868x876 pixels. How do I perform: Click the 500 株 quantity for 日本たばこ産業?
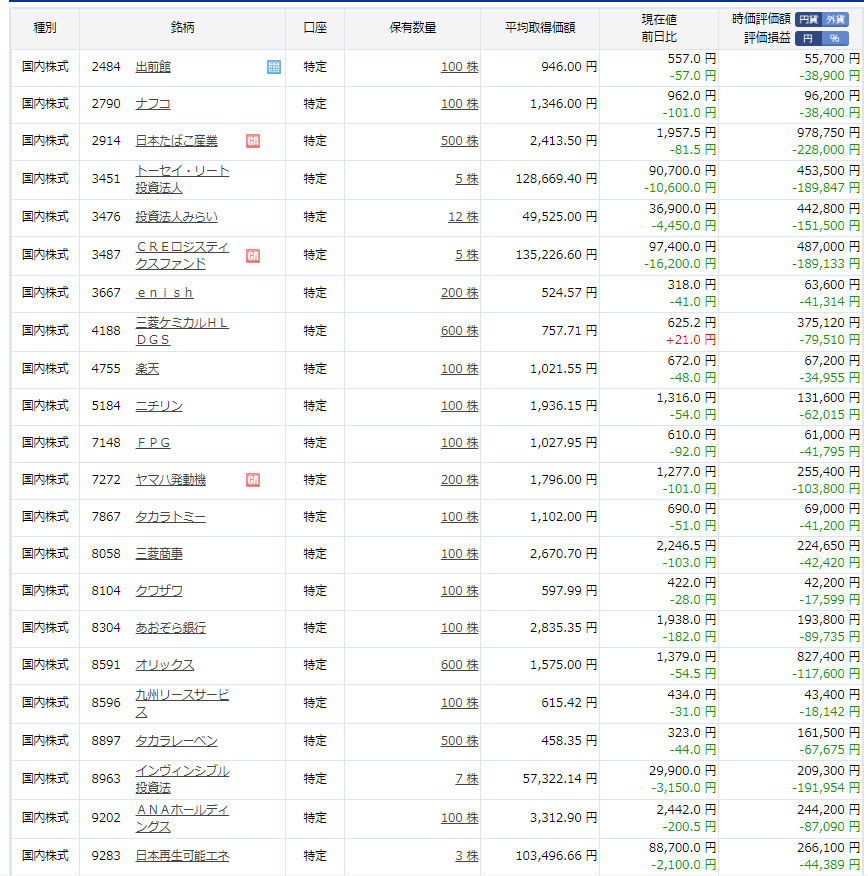point(460,141)
